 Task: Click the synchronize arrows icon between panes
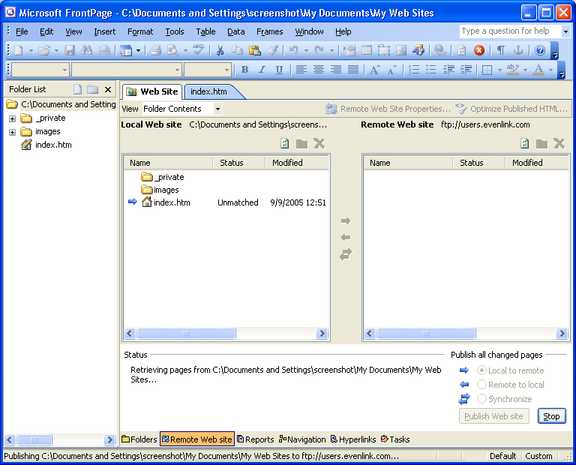(x=345, y=254)
